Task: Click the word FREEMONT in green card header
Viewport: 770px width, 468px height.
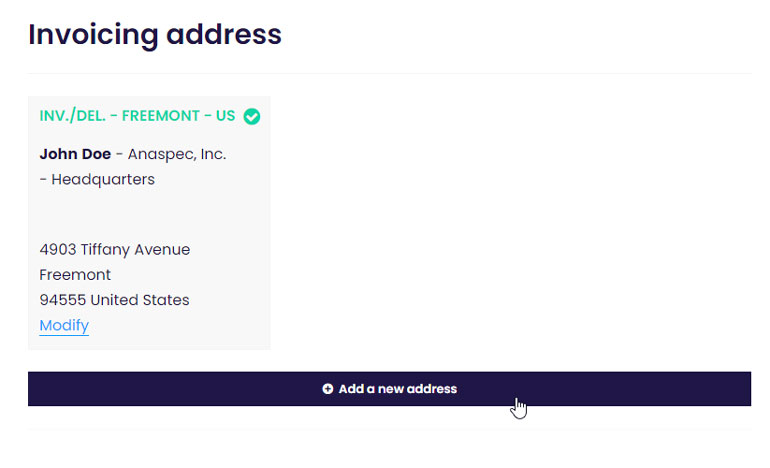Action: coord(161,116)
